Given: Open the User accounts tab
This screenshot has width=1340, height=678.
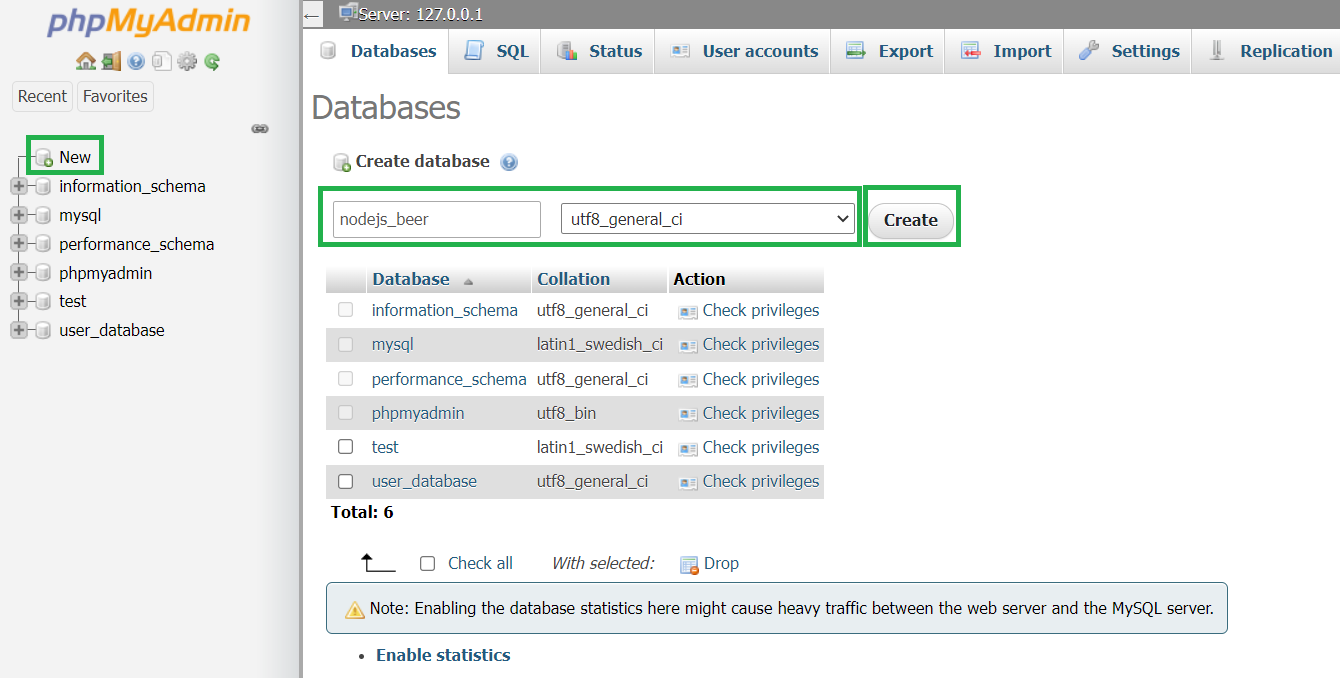Looking at the screenshot, I should (x=745, y=51).
